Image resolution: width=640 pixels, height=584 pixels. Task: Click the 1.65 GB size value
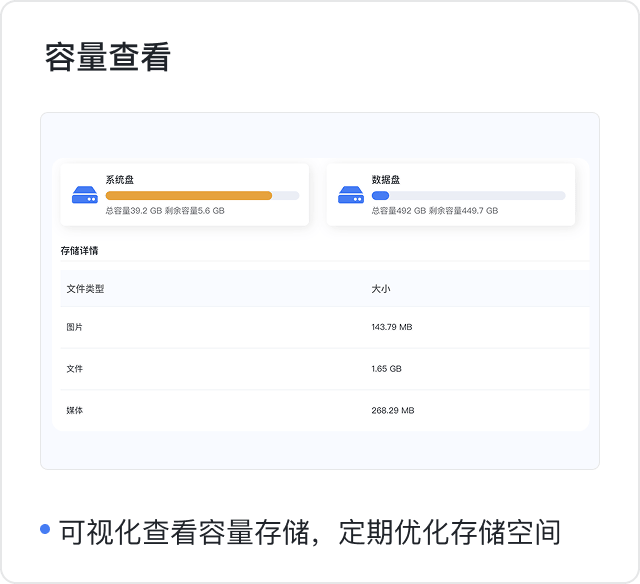[x=387, y=369]
